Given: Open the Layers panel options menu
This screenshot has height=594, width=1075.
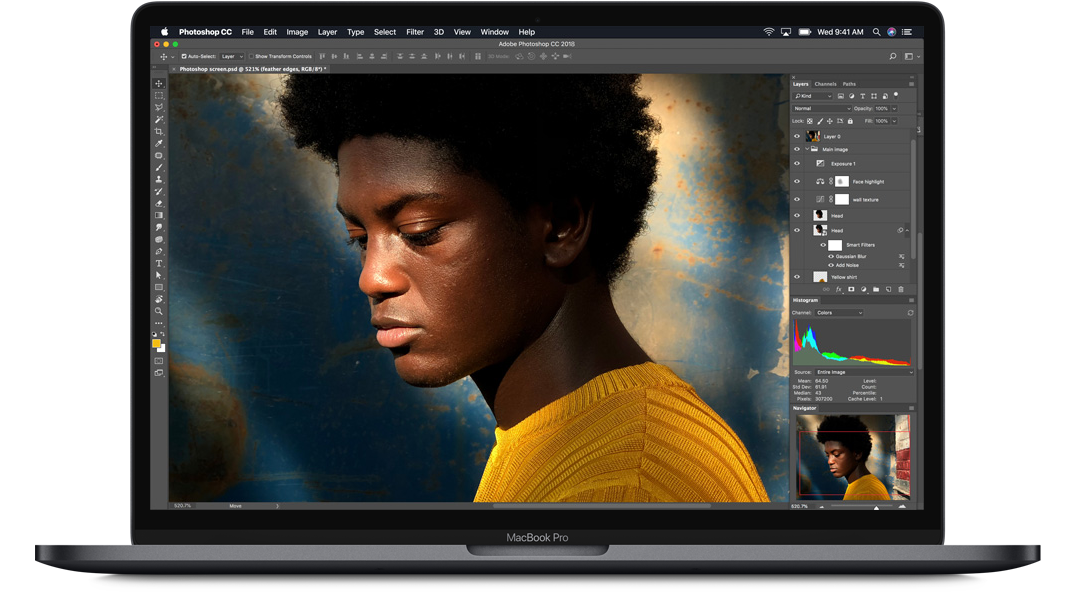Looking at the screenshot, I should 911,84.
